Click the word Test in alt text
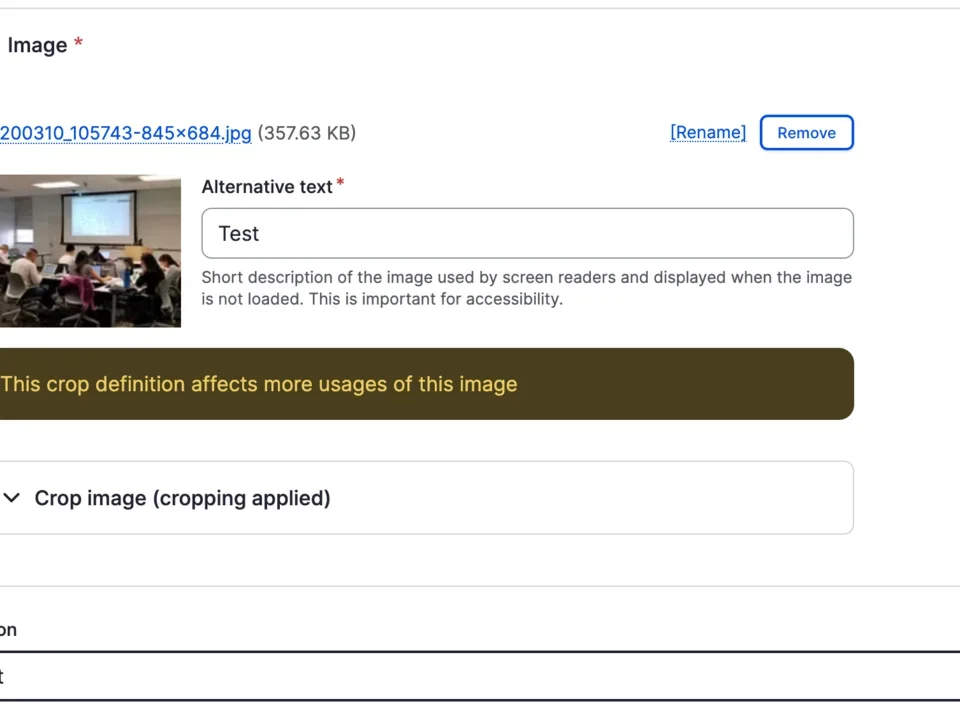Screen dimensions: 960x720 tap(238, 233)
